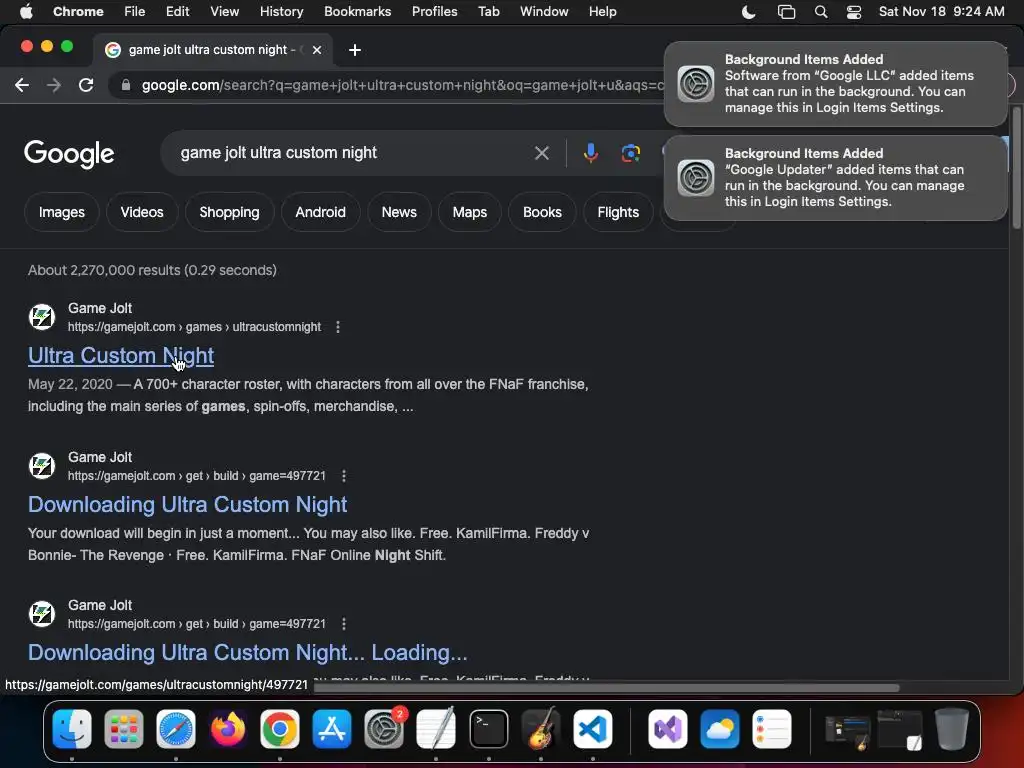The image size is (1024, 768).
Task: Open the Apple menu
Action: coord(26,12)
